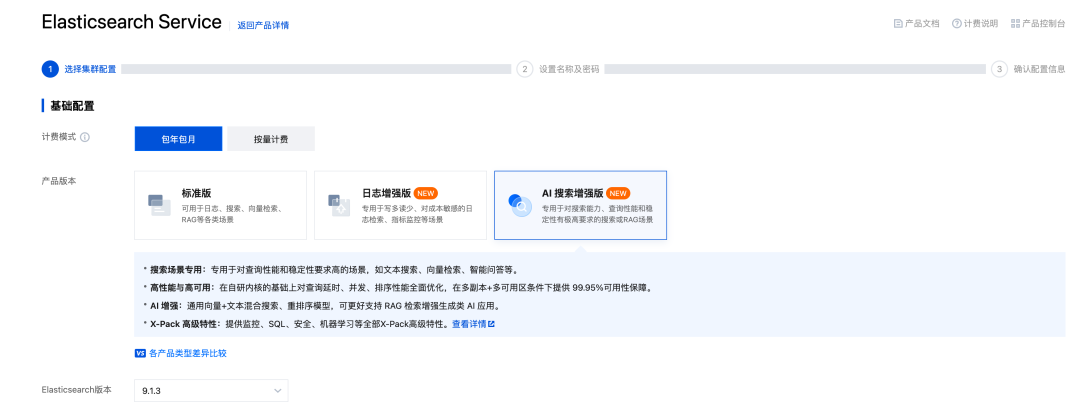Click the 搜索场景专用 description line

pyautogui.click(x=331, y=269)
